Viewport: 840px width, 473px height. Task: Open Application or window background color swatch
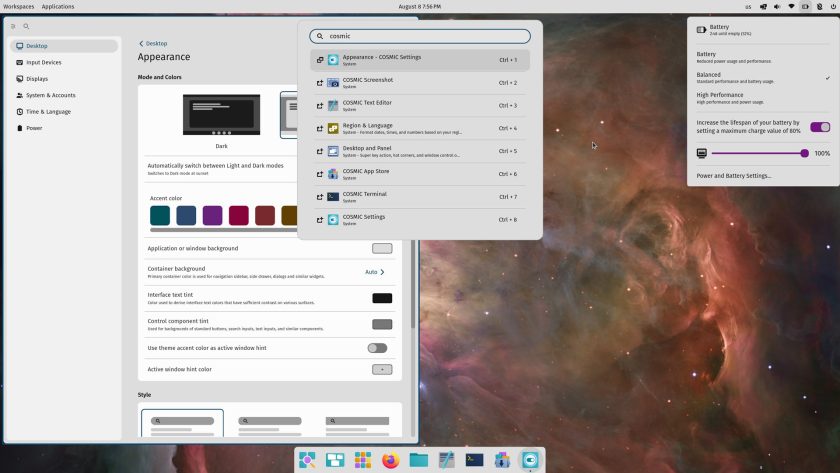(x=382, y=249)
